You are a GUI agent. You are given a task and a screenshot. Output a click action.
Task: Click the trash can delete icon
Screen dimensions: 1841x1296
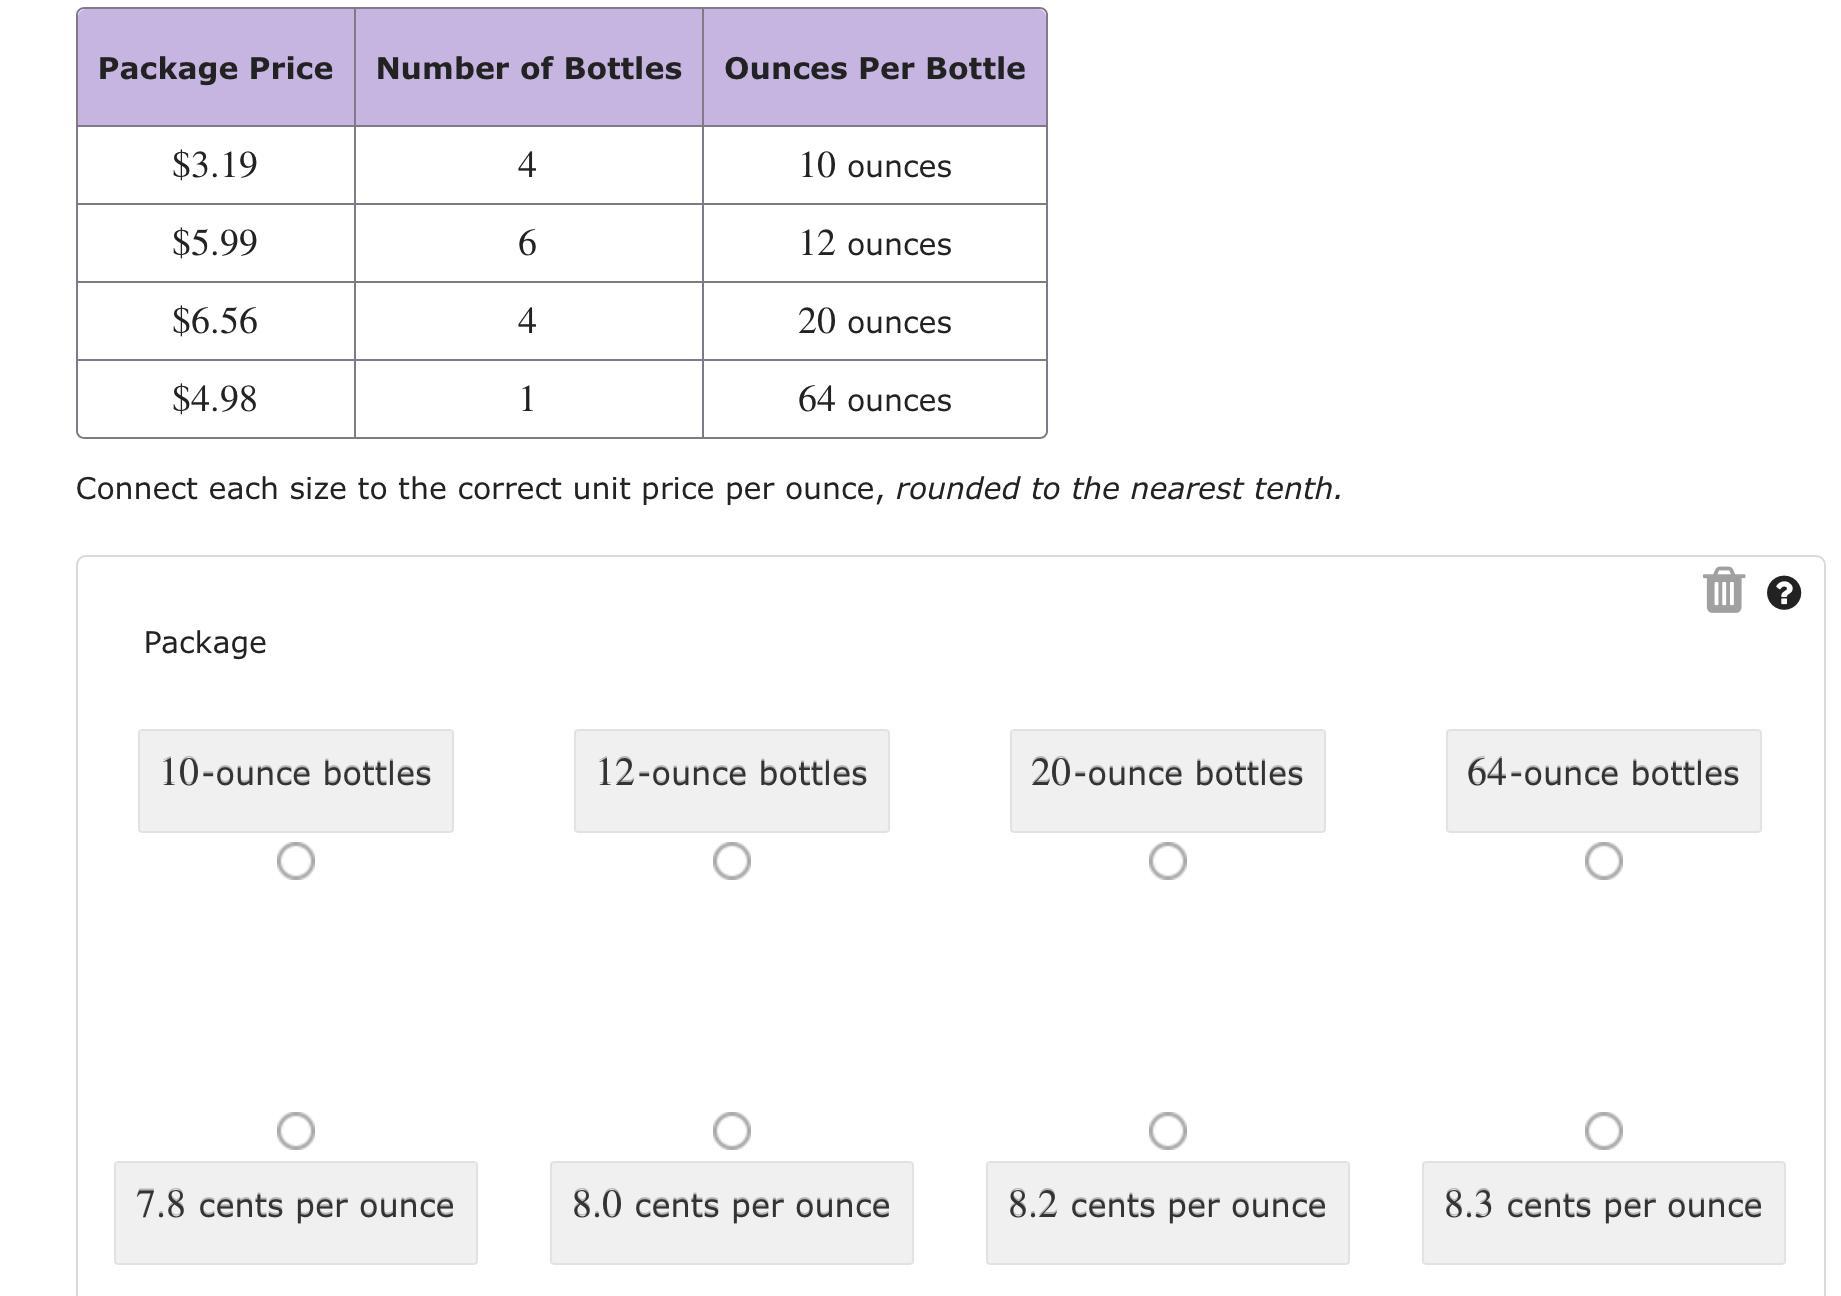pos(1723,591)
